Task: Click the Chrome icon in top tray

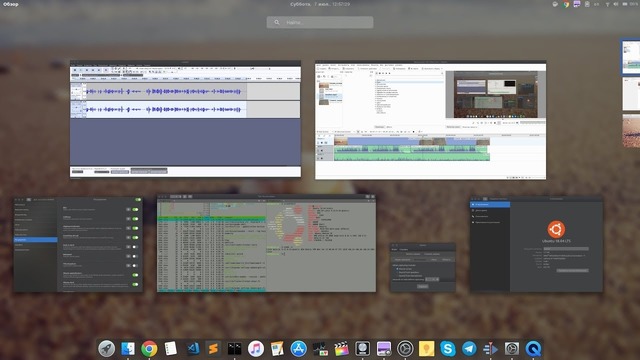Action: [x=566, y=4]
